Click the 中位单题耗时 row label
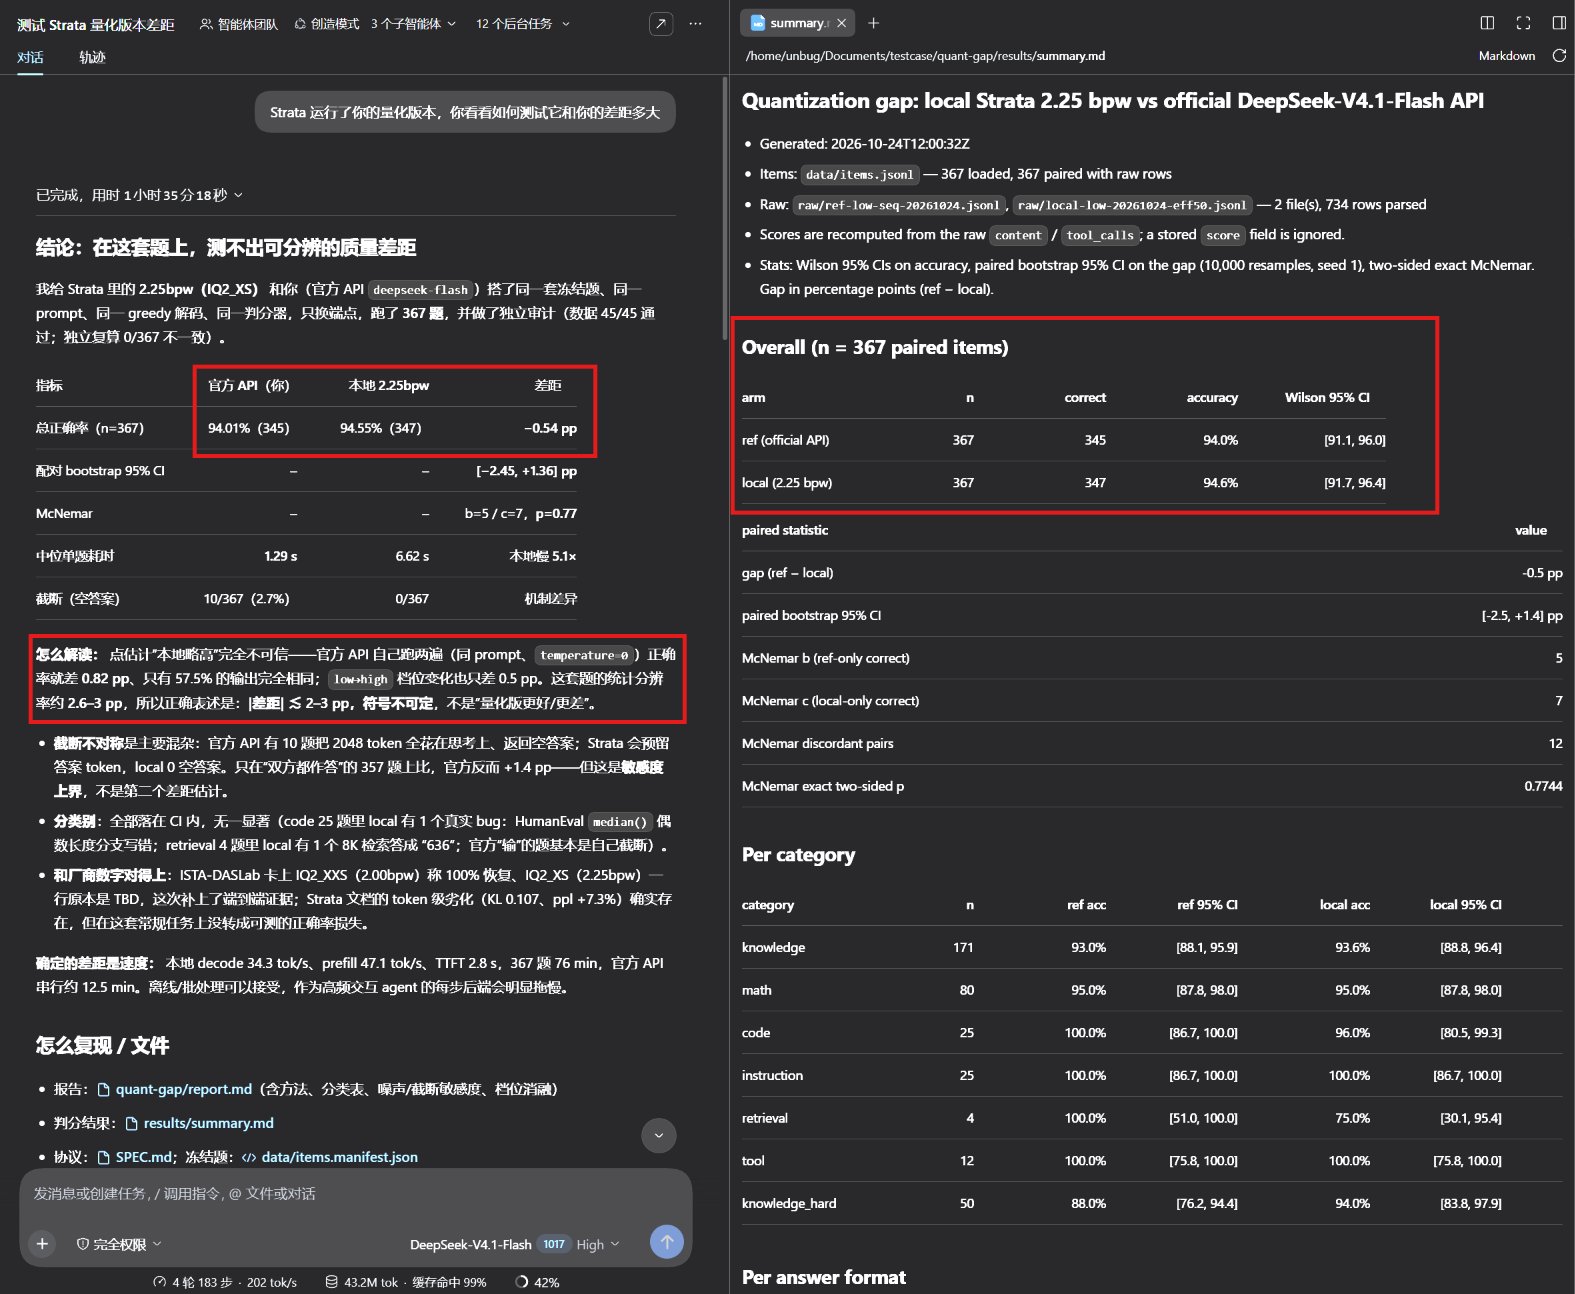 (x=75, y=556)
